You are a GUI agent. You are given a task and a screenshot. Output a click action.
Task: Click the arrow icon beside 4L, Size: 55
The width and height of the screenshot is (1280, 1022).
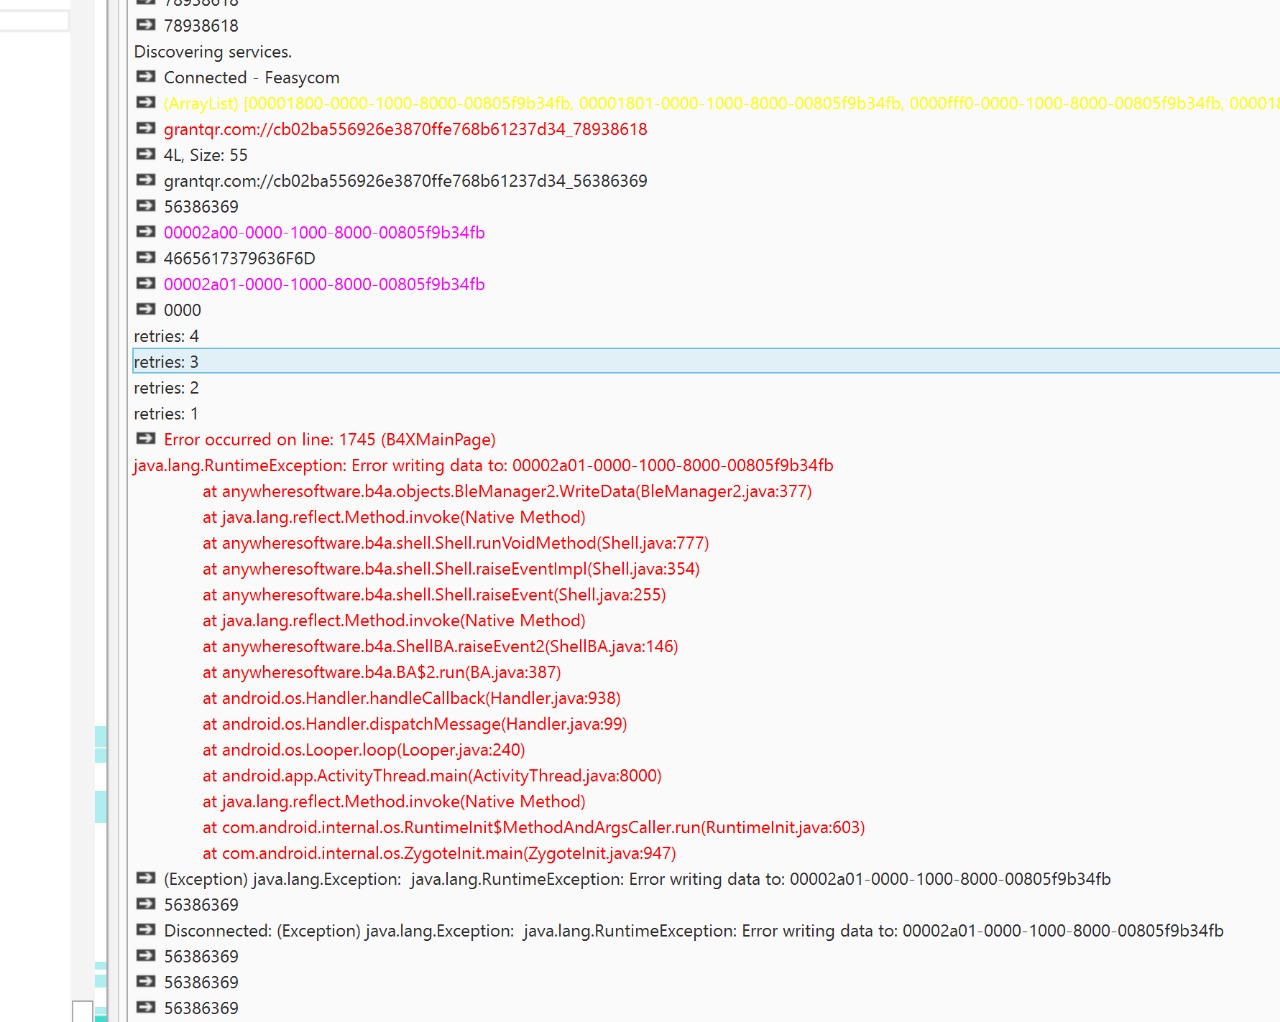pos(146,155)
